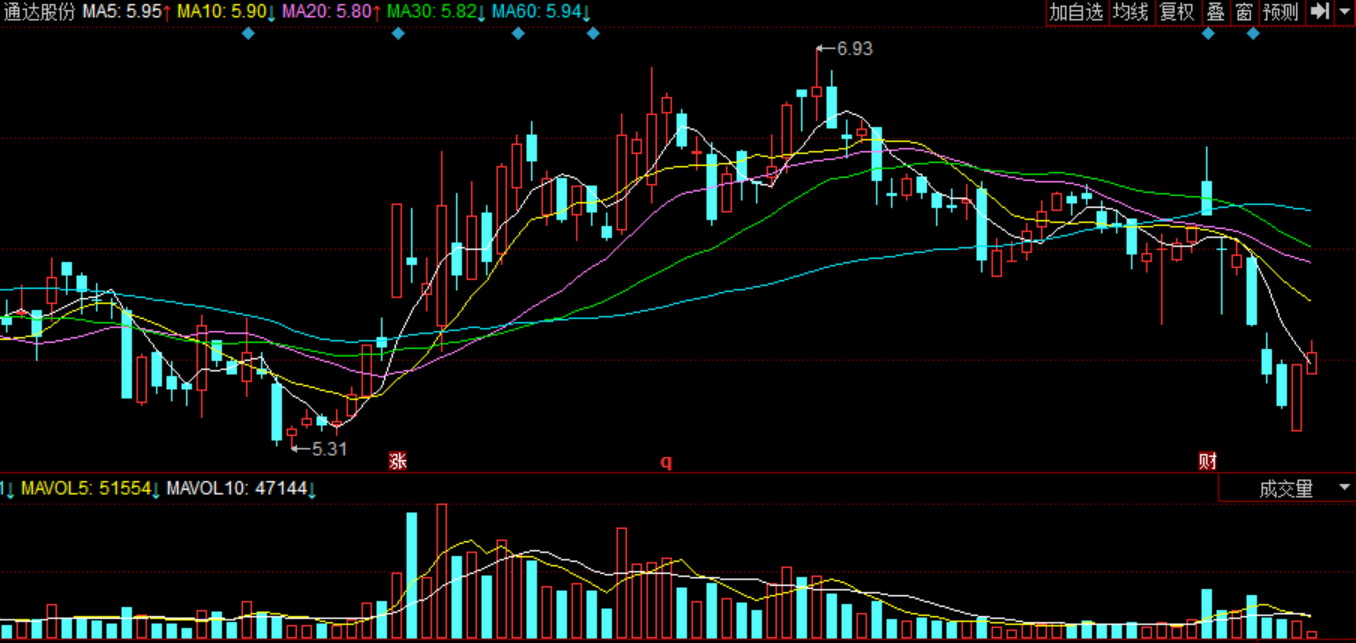Click the red 涨 event marker
The image size is (1356, 643).
[398, 461]
